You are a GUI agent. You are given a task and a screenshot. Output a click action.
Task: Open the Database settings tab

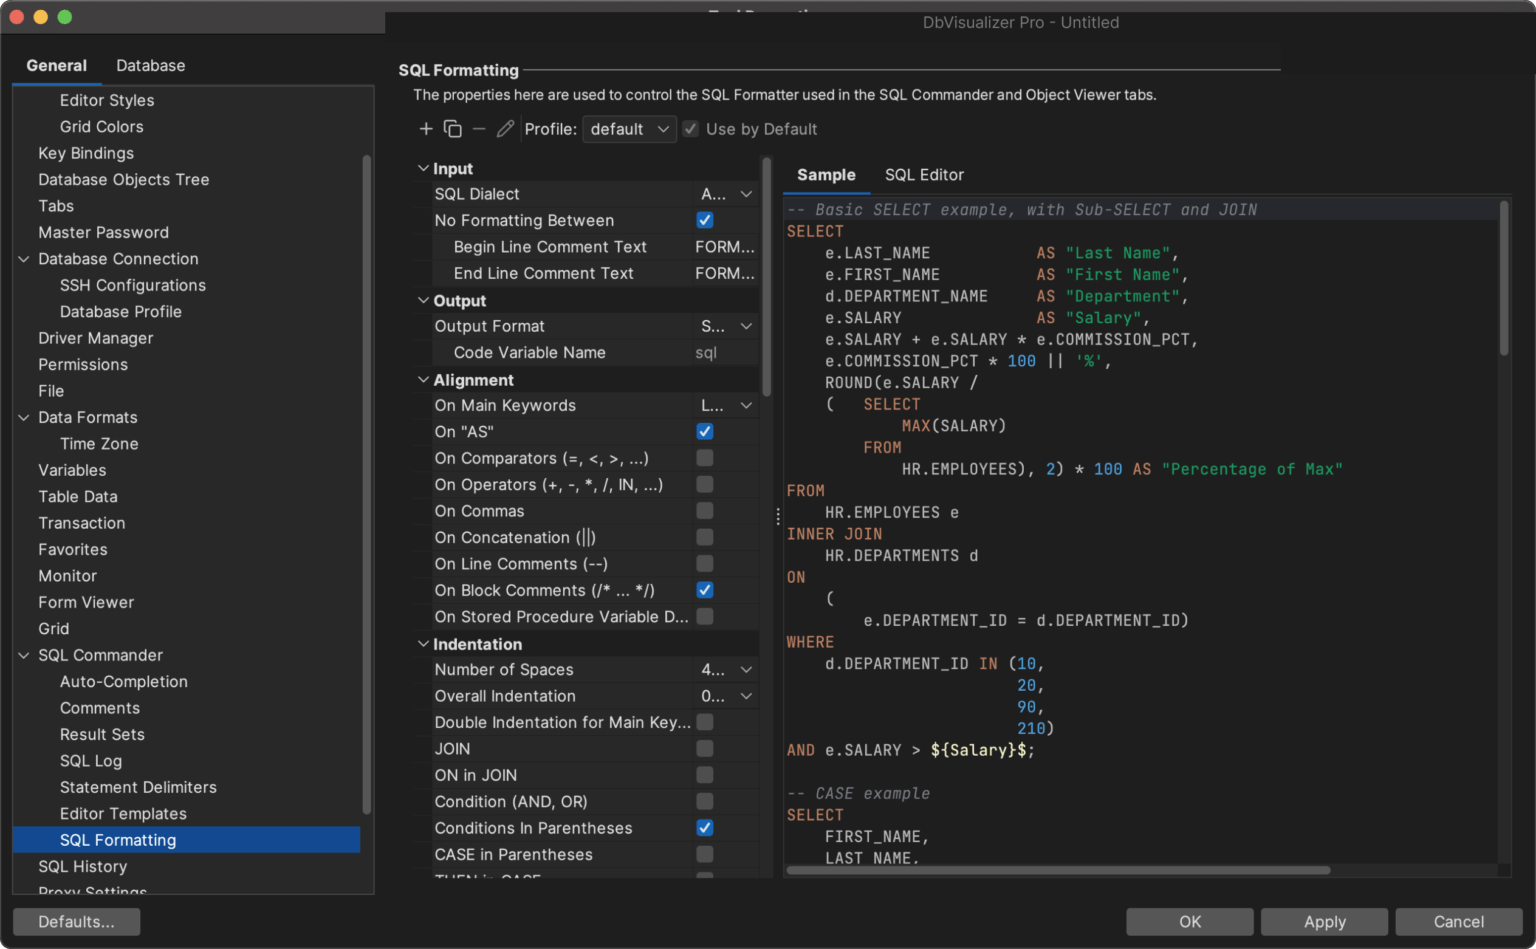click(x=151, y=65)
